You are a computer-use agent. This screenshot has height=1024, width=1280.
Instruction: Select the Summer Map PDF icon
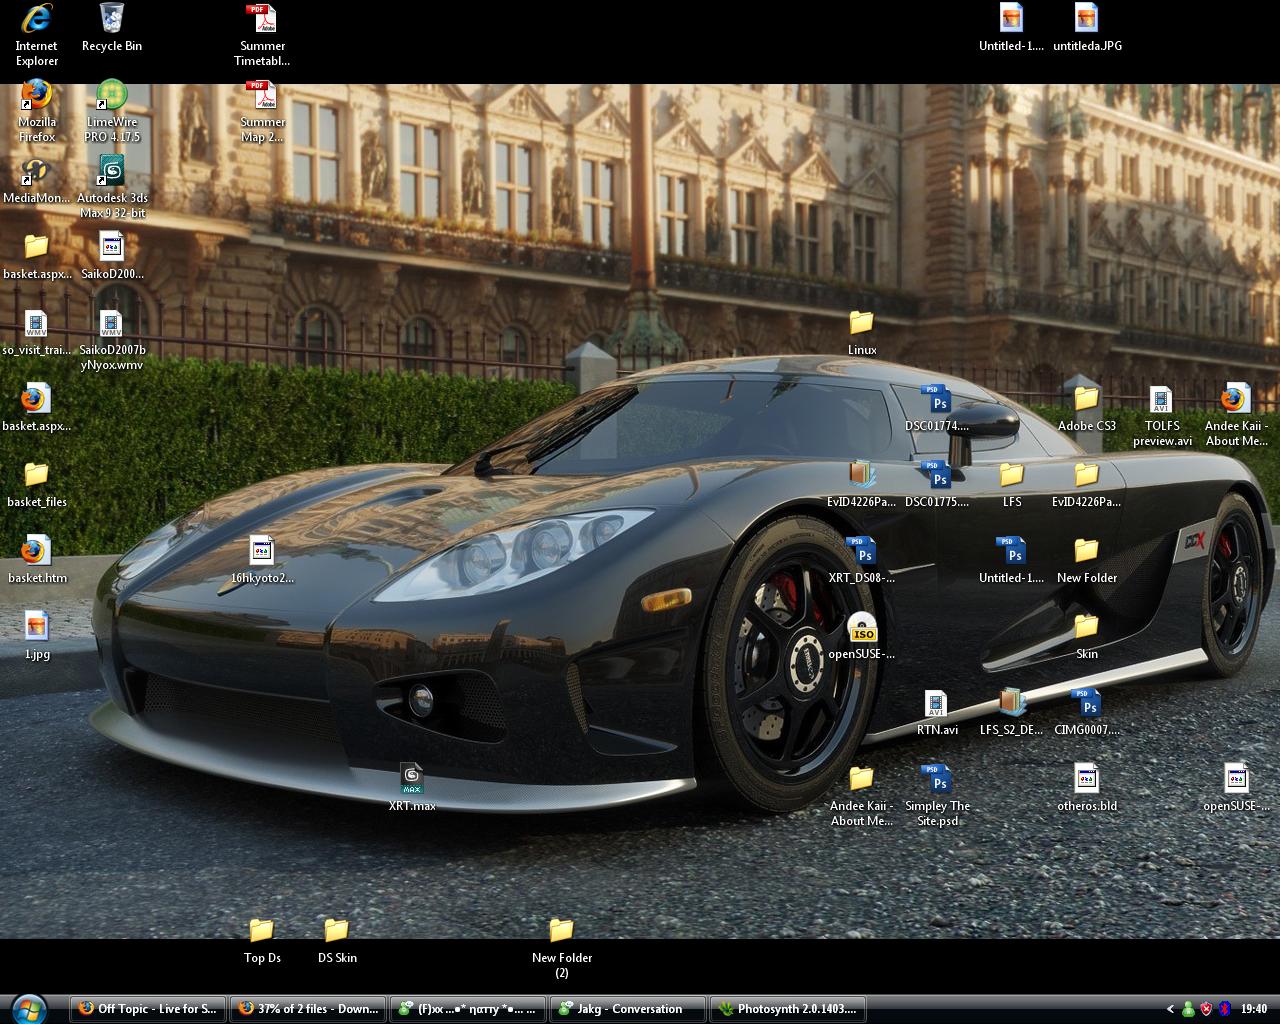(262, 94)
